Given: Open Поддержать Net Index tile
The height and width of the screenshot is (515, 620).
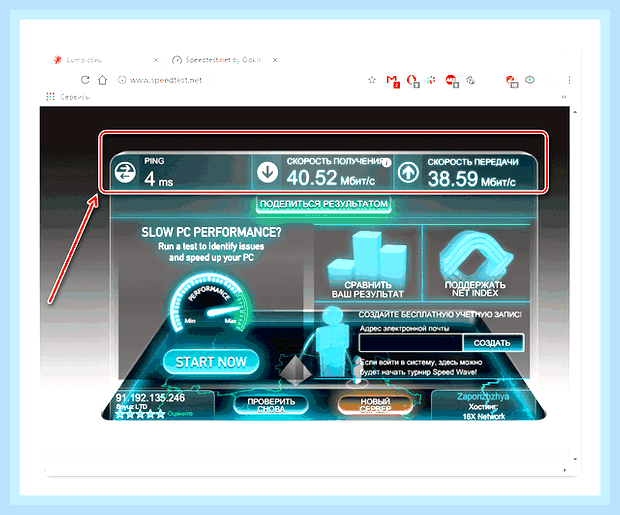Looking at the screenshot, I should [475, 263].
